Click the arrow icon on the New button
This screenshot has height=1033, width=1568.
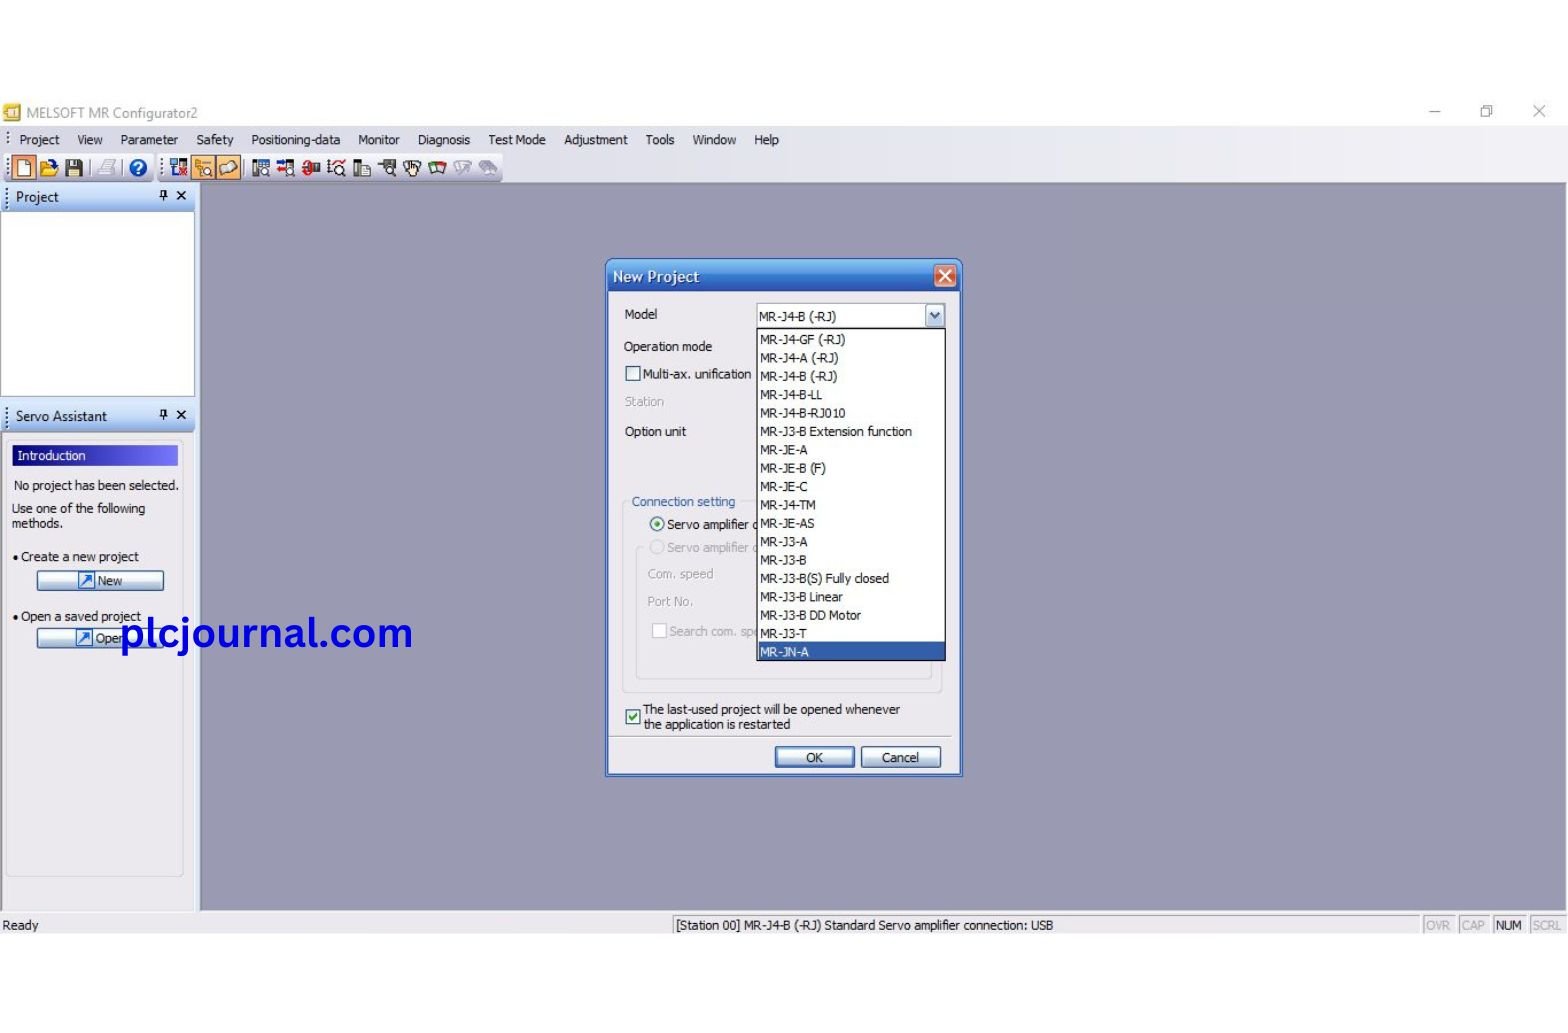87,580
